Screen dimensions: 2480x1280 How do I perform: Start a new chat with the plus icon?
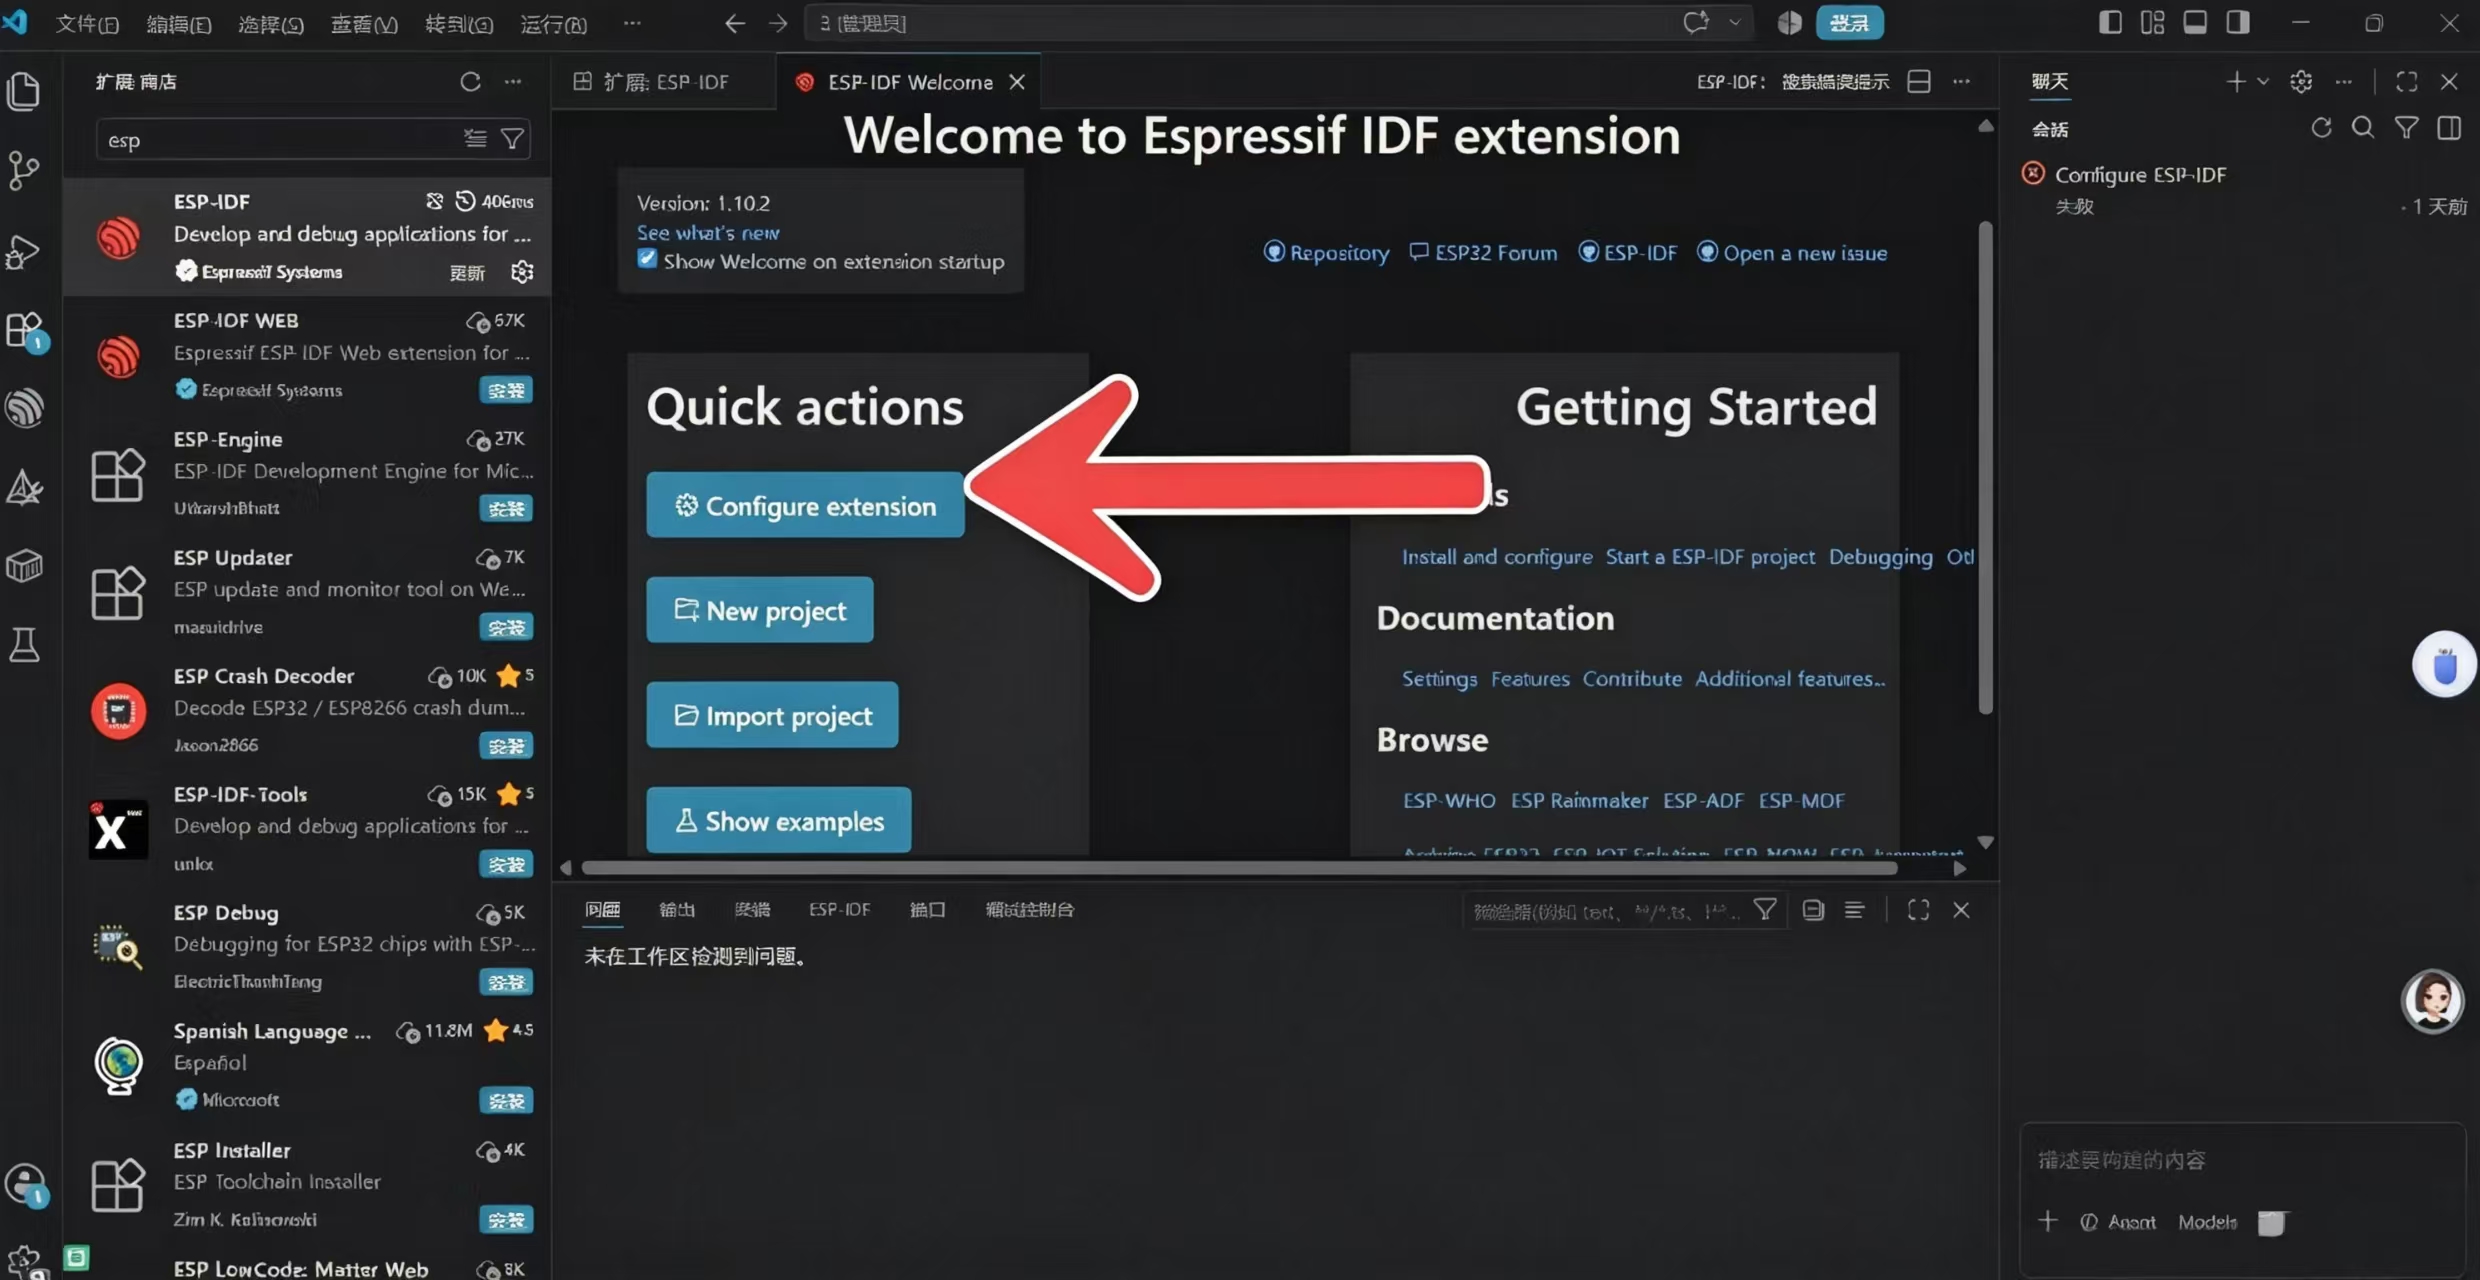click(x=2236, y=81)
